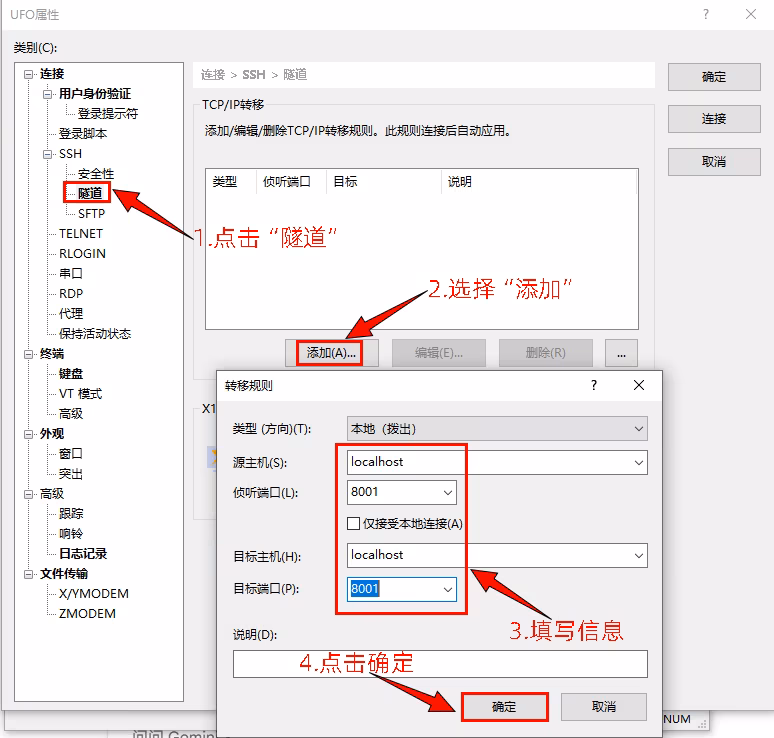Click the 说明(D) description field

coord(440,664)
